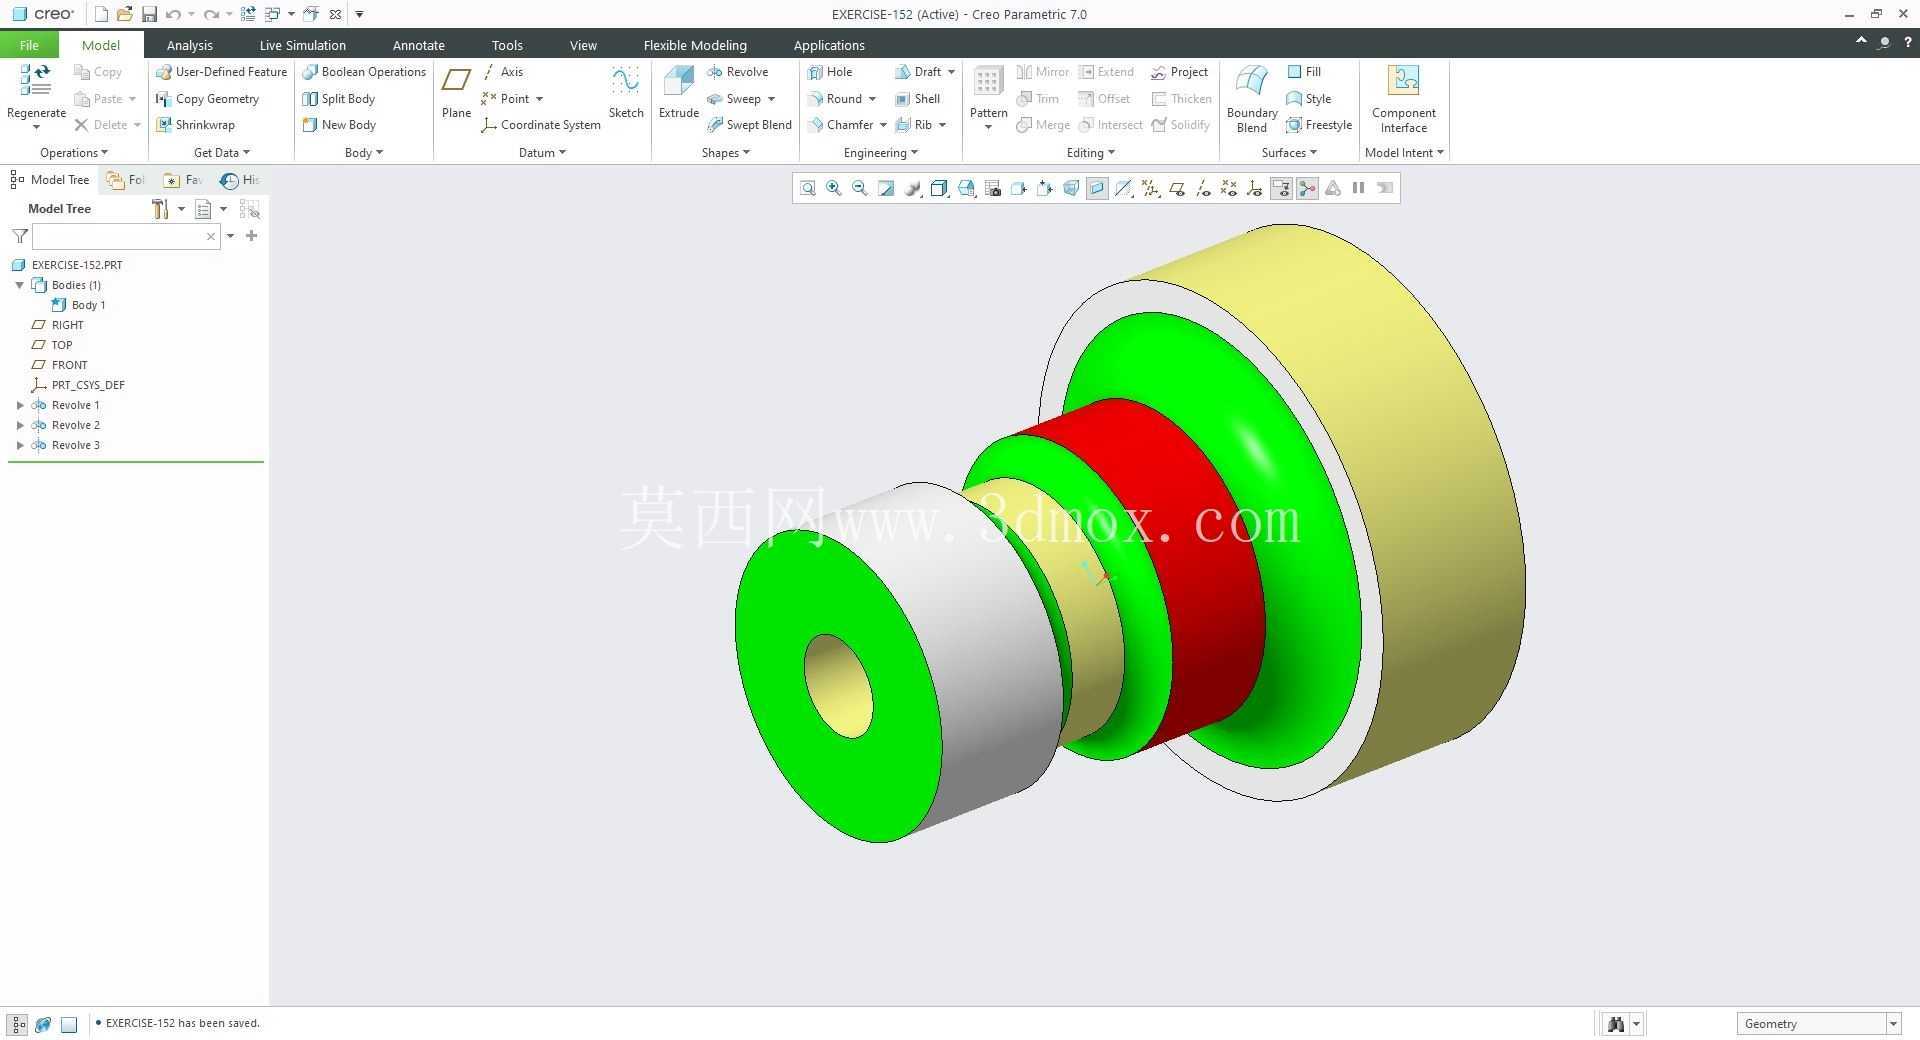This screenshot has width=1920, height=1040.
Task: Click the Redo arrow icon
Action: (x=211, y=14)
